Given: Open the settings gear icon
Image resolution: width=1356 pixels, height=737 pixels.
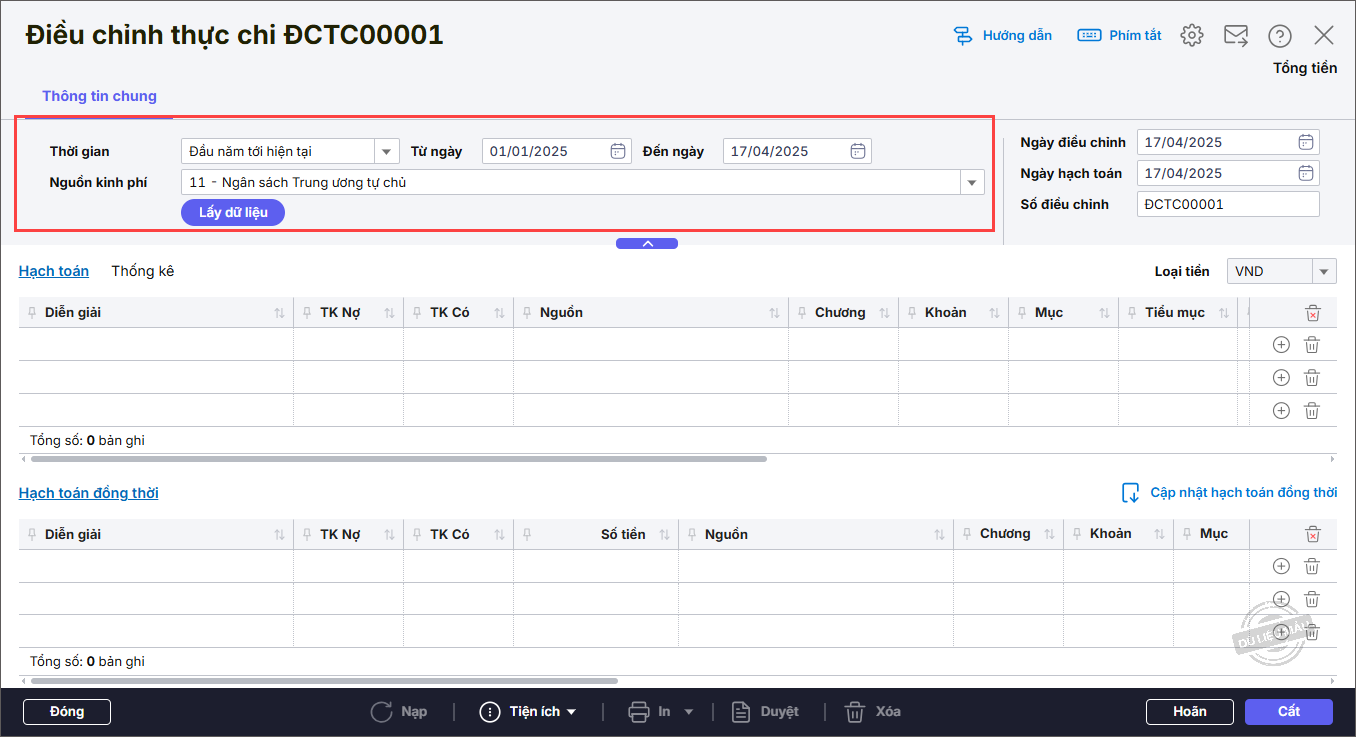Looking at the screenshot, I should coord(1191,36).
